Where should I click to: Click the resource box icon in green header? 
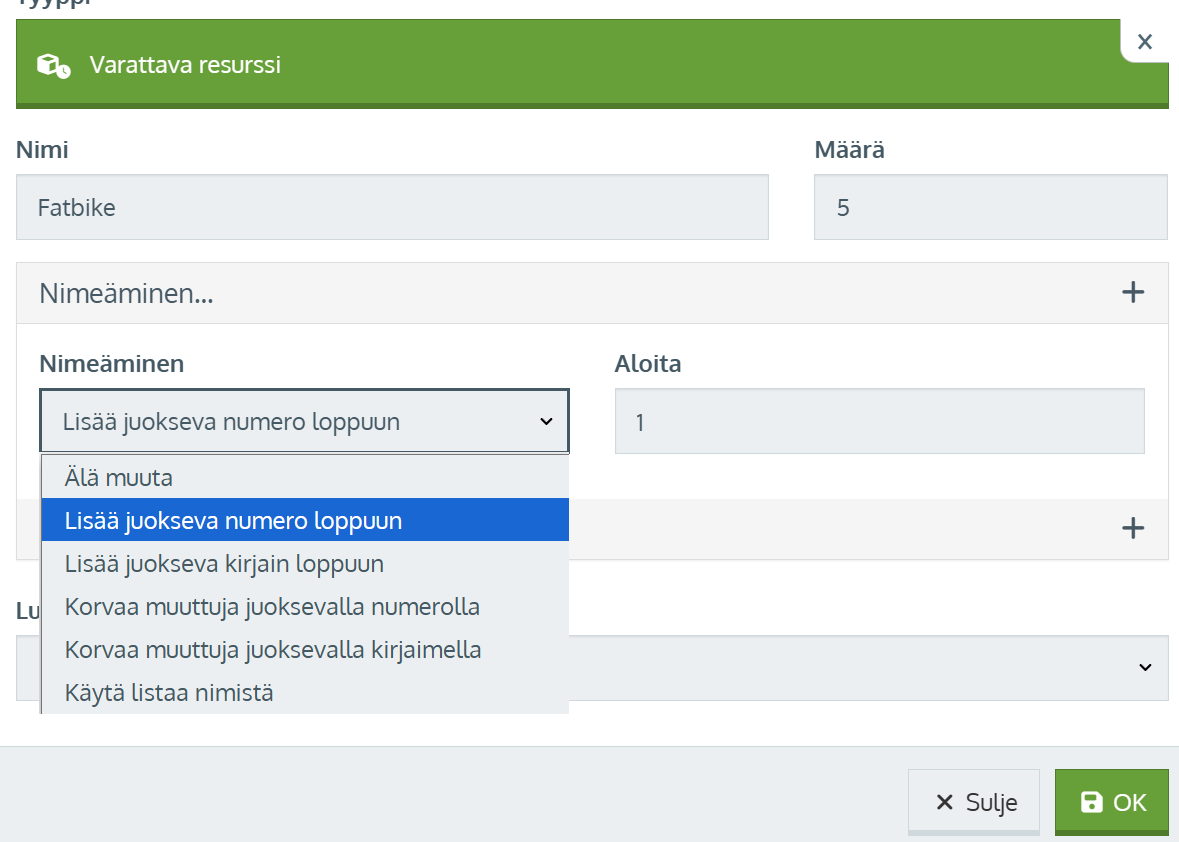click(53, 66)
